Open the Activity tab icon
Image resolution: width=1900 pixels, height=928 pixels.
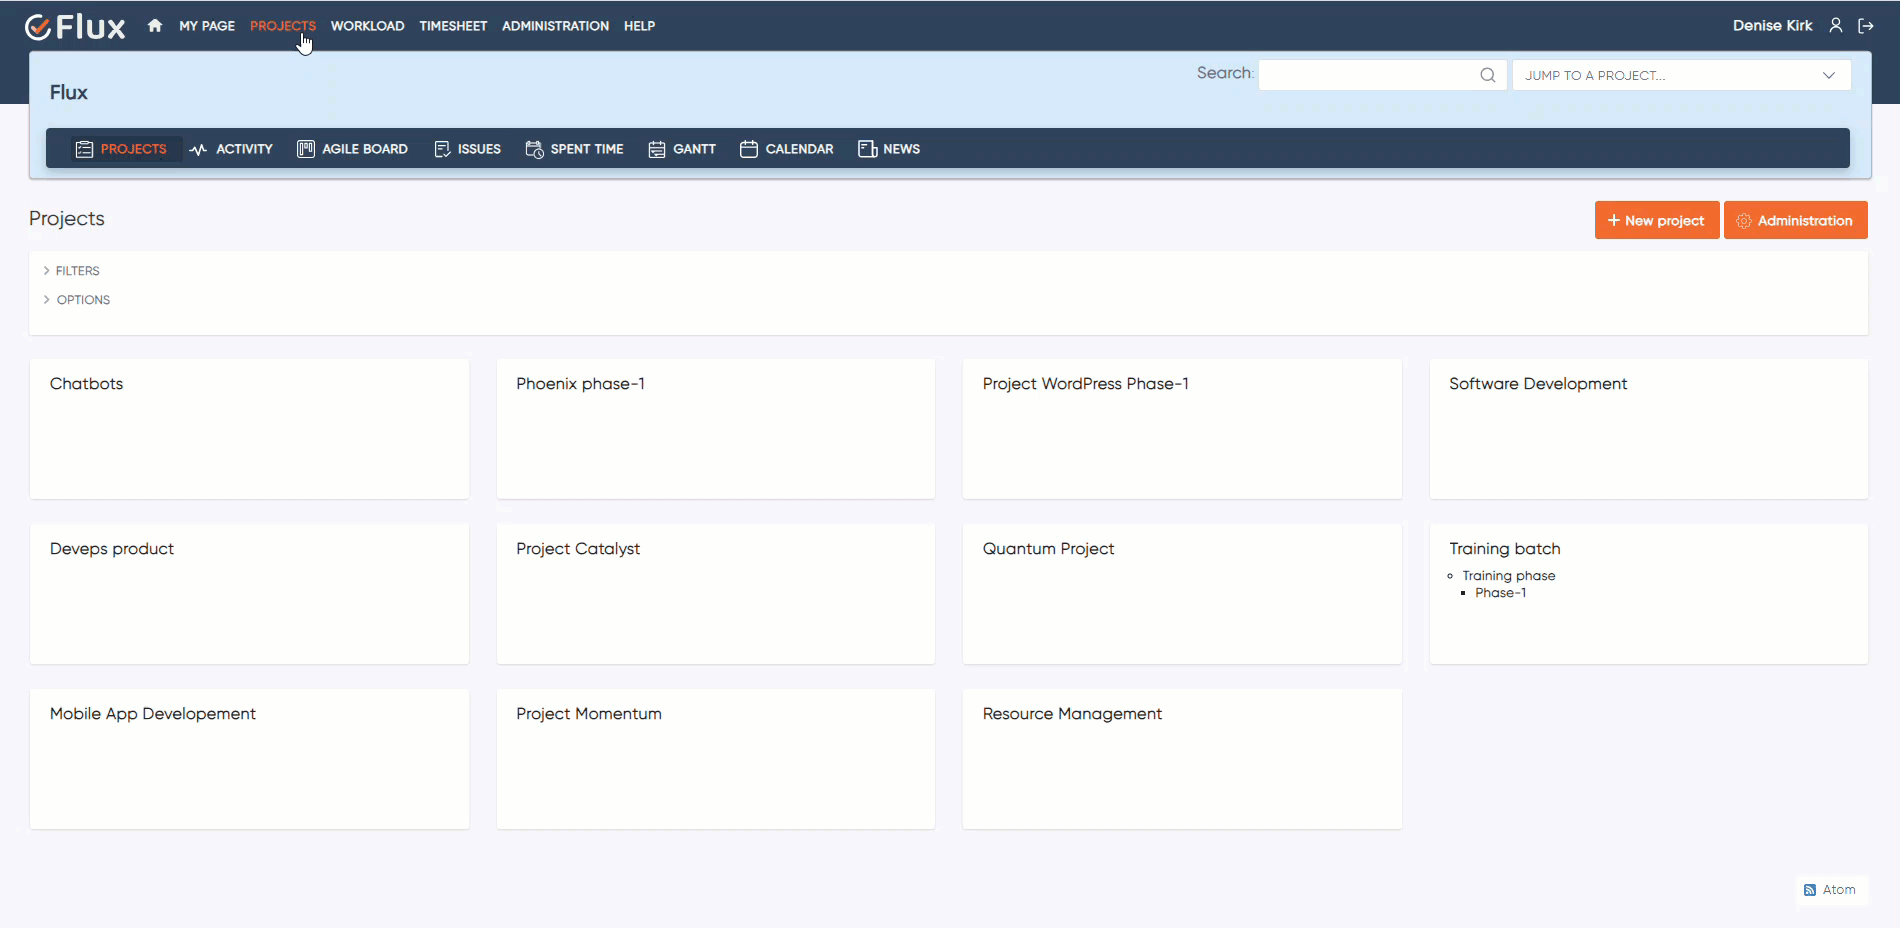click(x=196, y=148)
